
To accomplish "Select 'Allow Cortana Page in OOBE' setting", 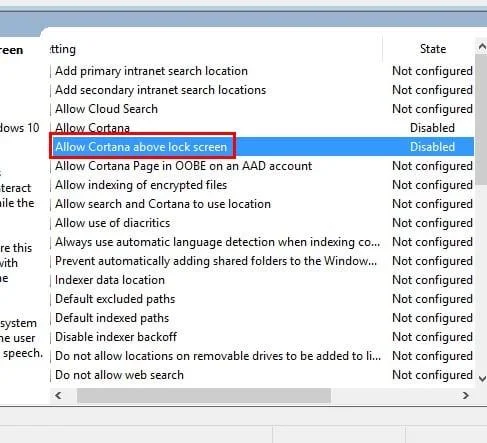I will coord(183,166).
